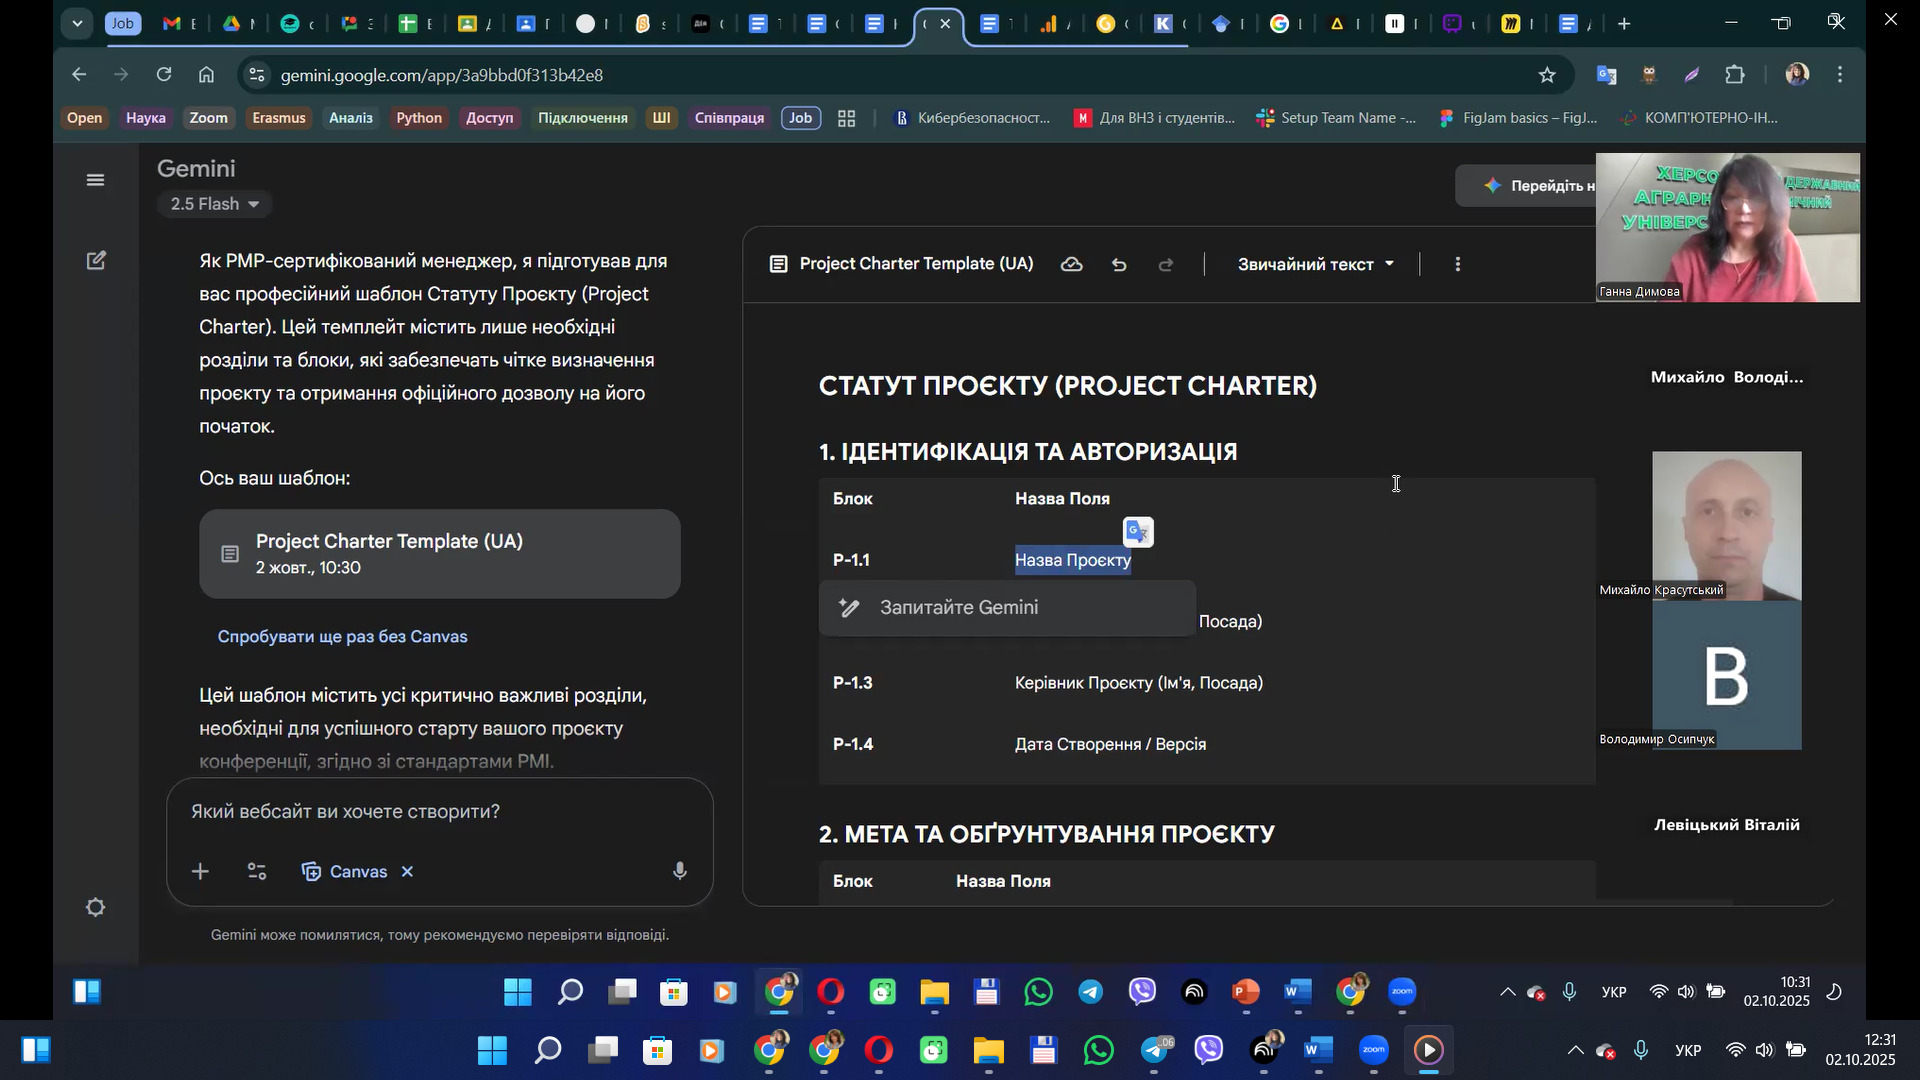1920x1080 pixels.
Task: Bookmark this page with star icon
Action: tap(1547, 75)
